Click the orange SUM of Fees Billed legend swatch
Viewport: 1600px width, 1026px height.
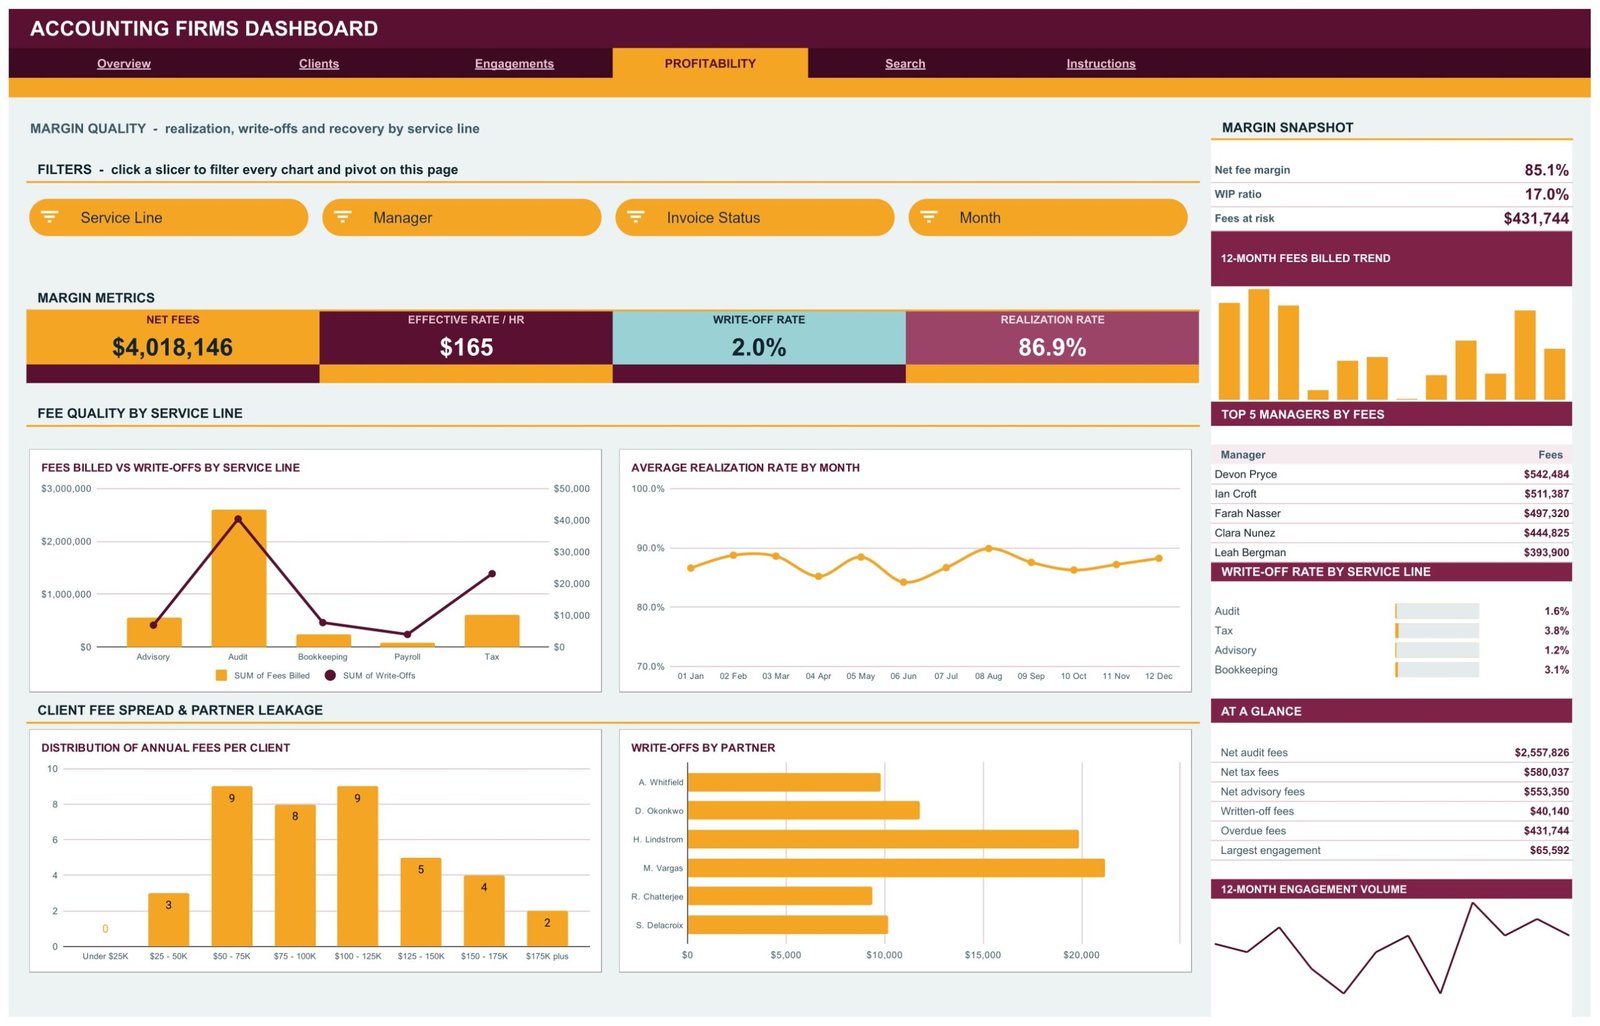[221, 675]
